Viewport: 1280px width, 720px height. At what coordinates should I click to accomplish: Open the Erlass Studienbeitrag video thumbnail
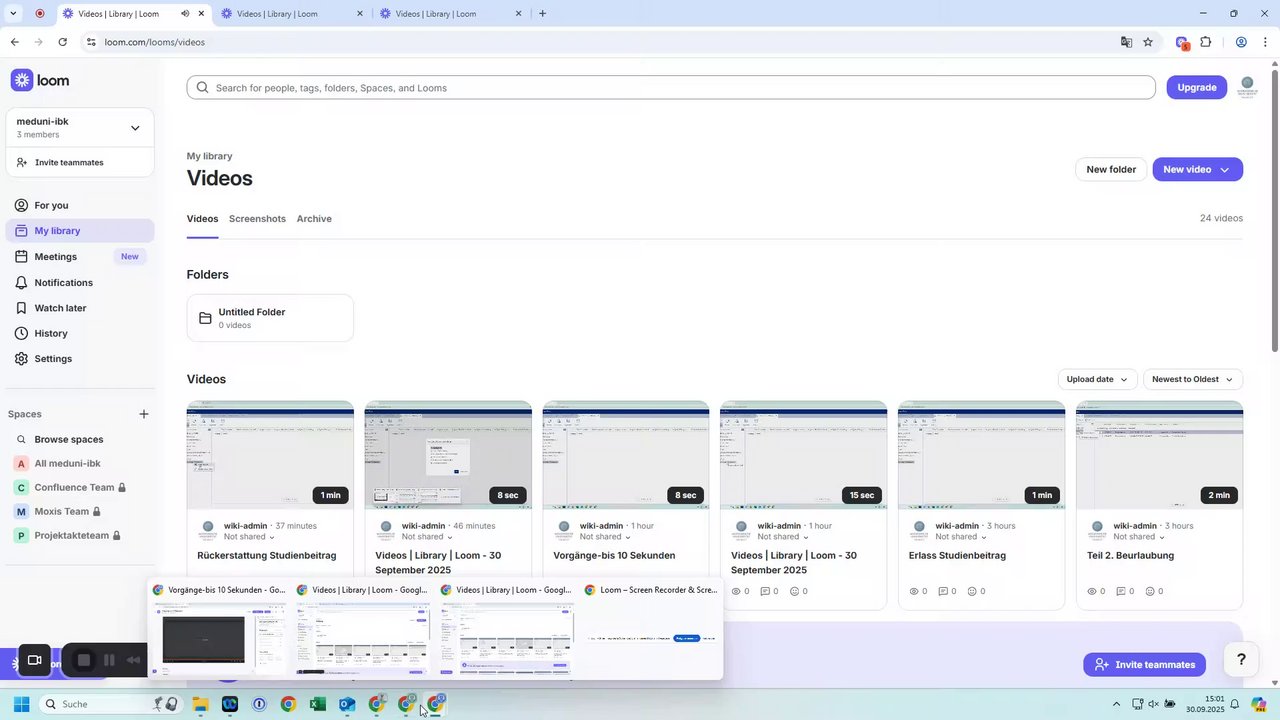[982, 455]
